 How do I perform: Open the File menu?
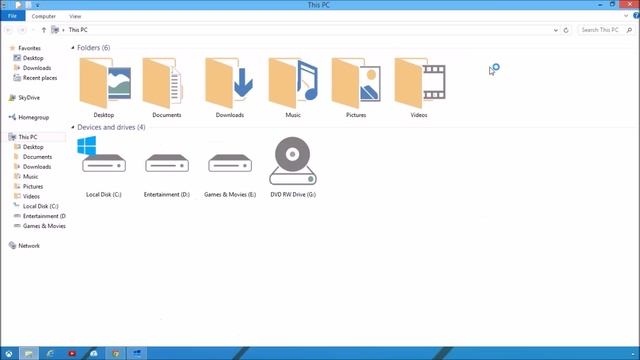click(x=12, y=16)
